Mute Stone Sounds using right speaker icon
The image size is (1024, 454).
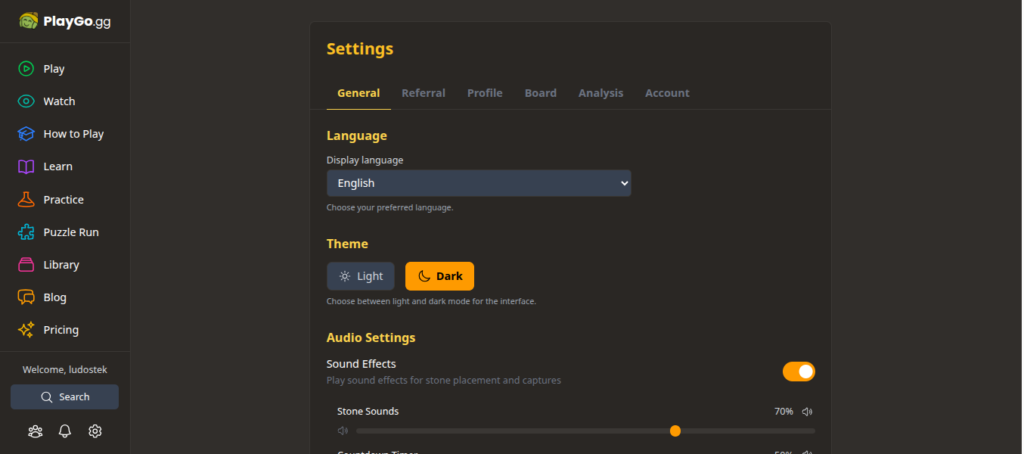click(x=807, y=411)
